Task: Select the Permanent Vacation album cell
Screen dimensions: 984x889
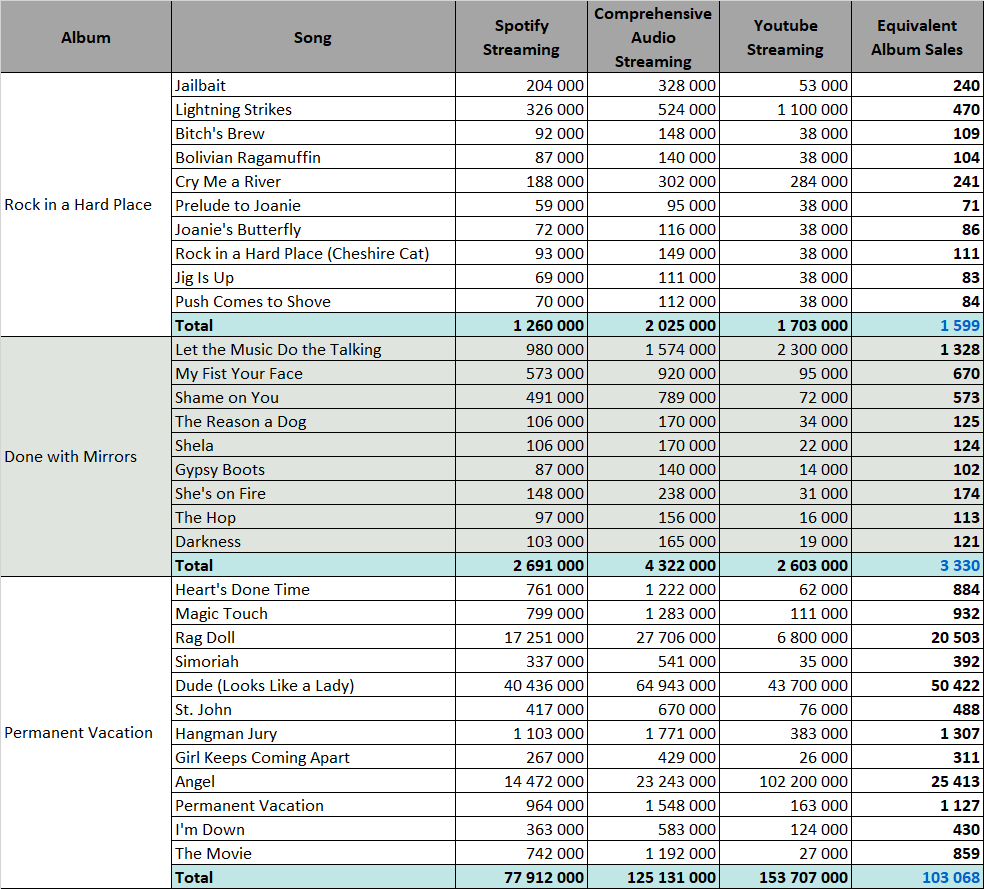Action: 86,732
